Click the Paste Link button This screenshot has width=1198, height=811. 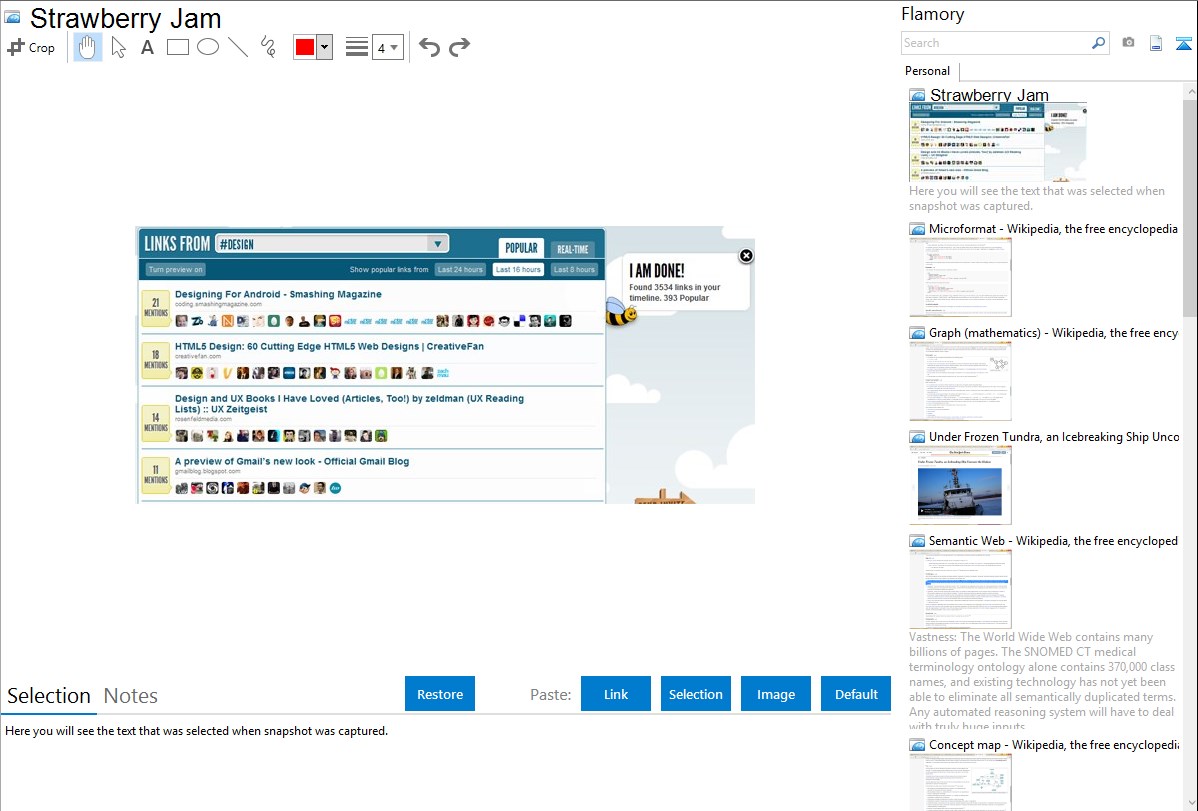(616, 694)
